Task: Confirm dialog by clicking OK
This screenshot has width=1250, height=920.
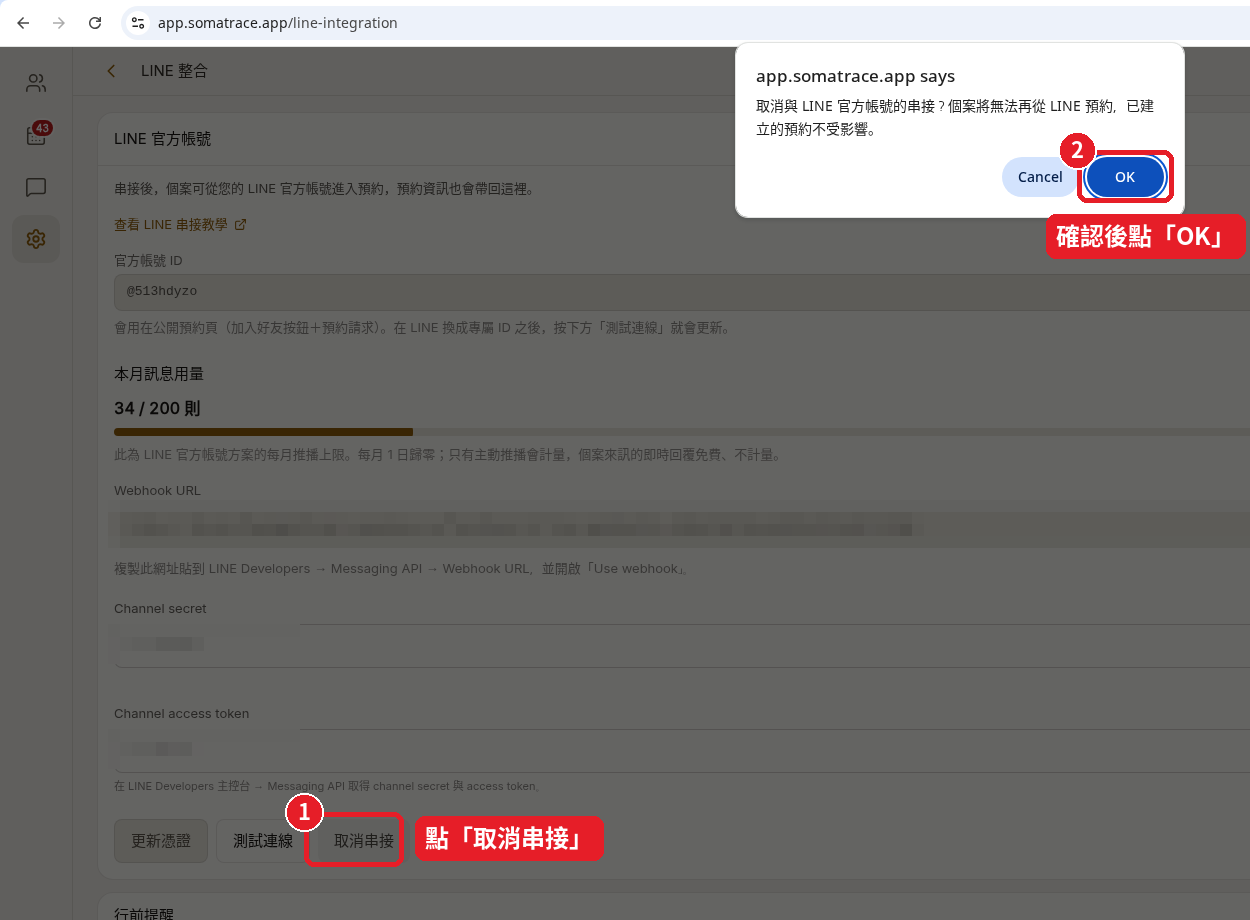Action: point(1125,177)
